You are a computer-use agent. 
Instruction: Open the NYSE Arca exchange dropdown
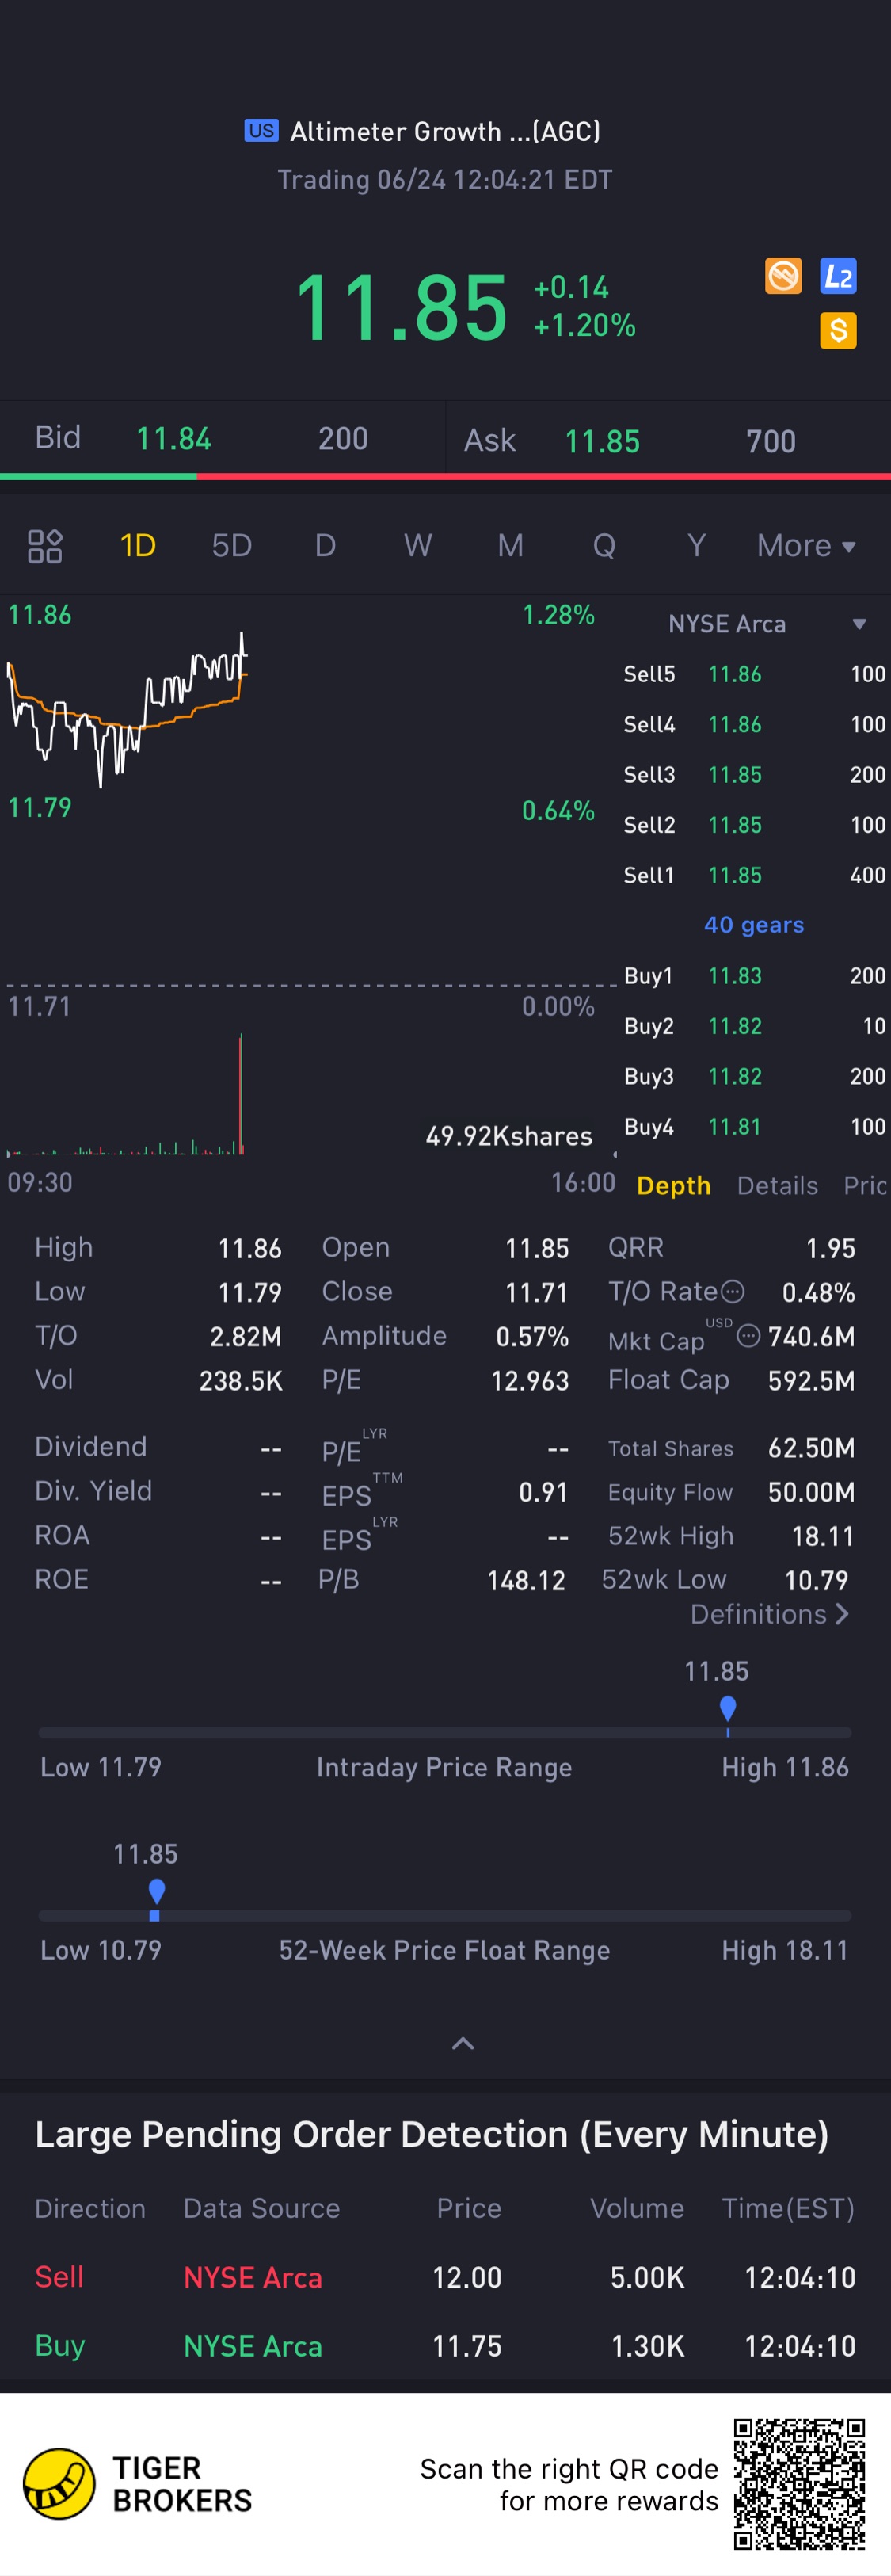(858, 624)
